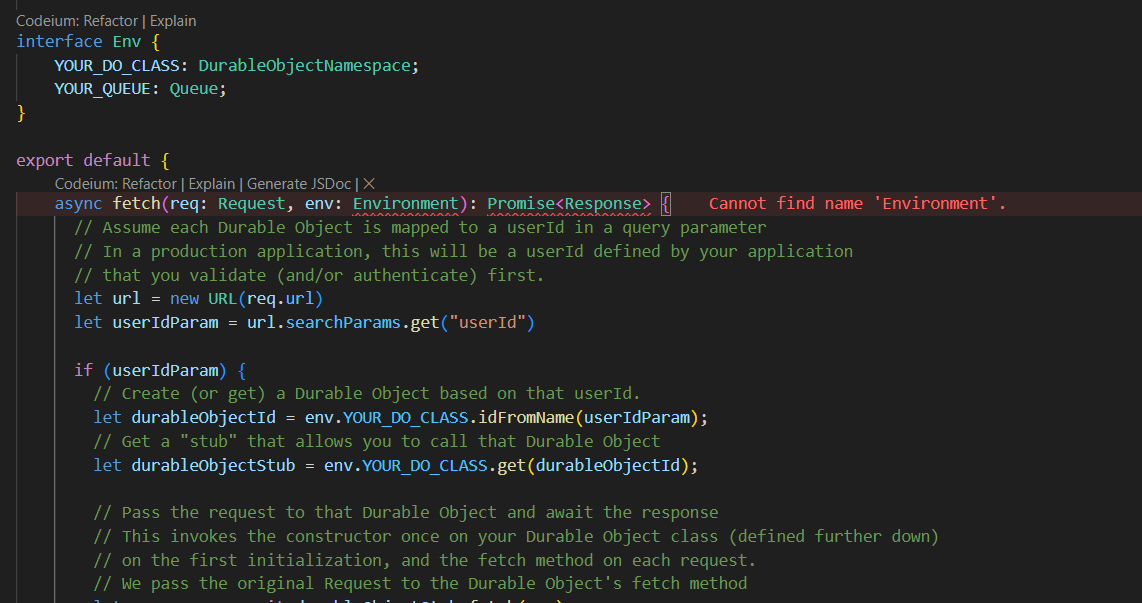Place cursor on YOUR_QUEUE property
This screenshot has height=603, width=1142.
pos(105,88)
